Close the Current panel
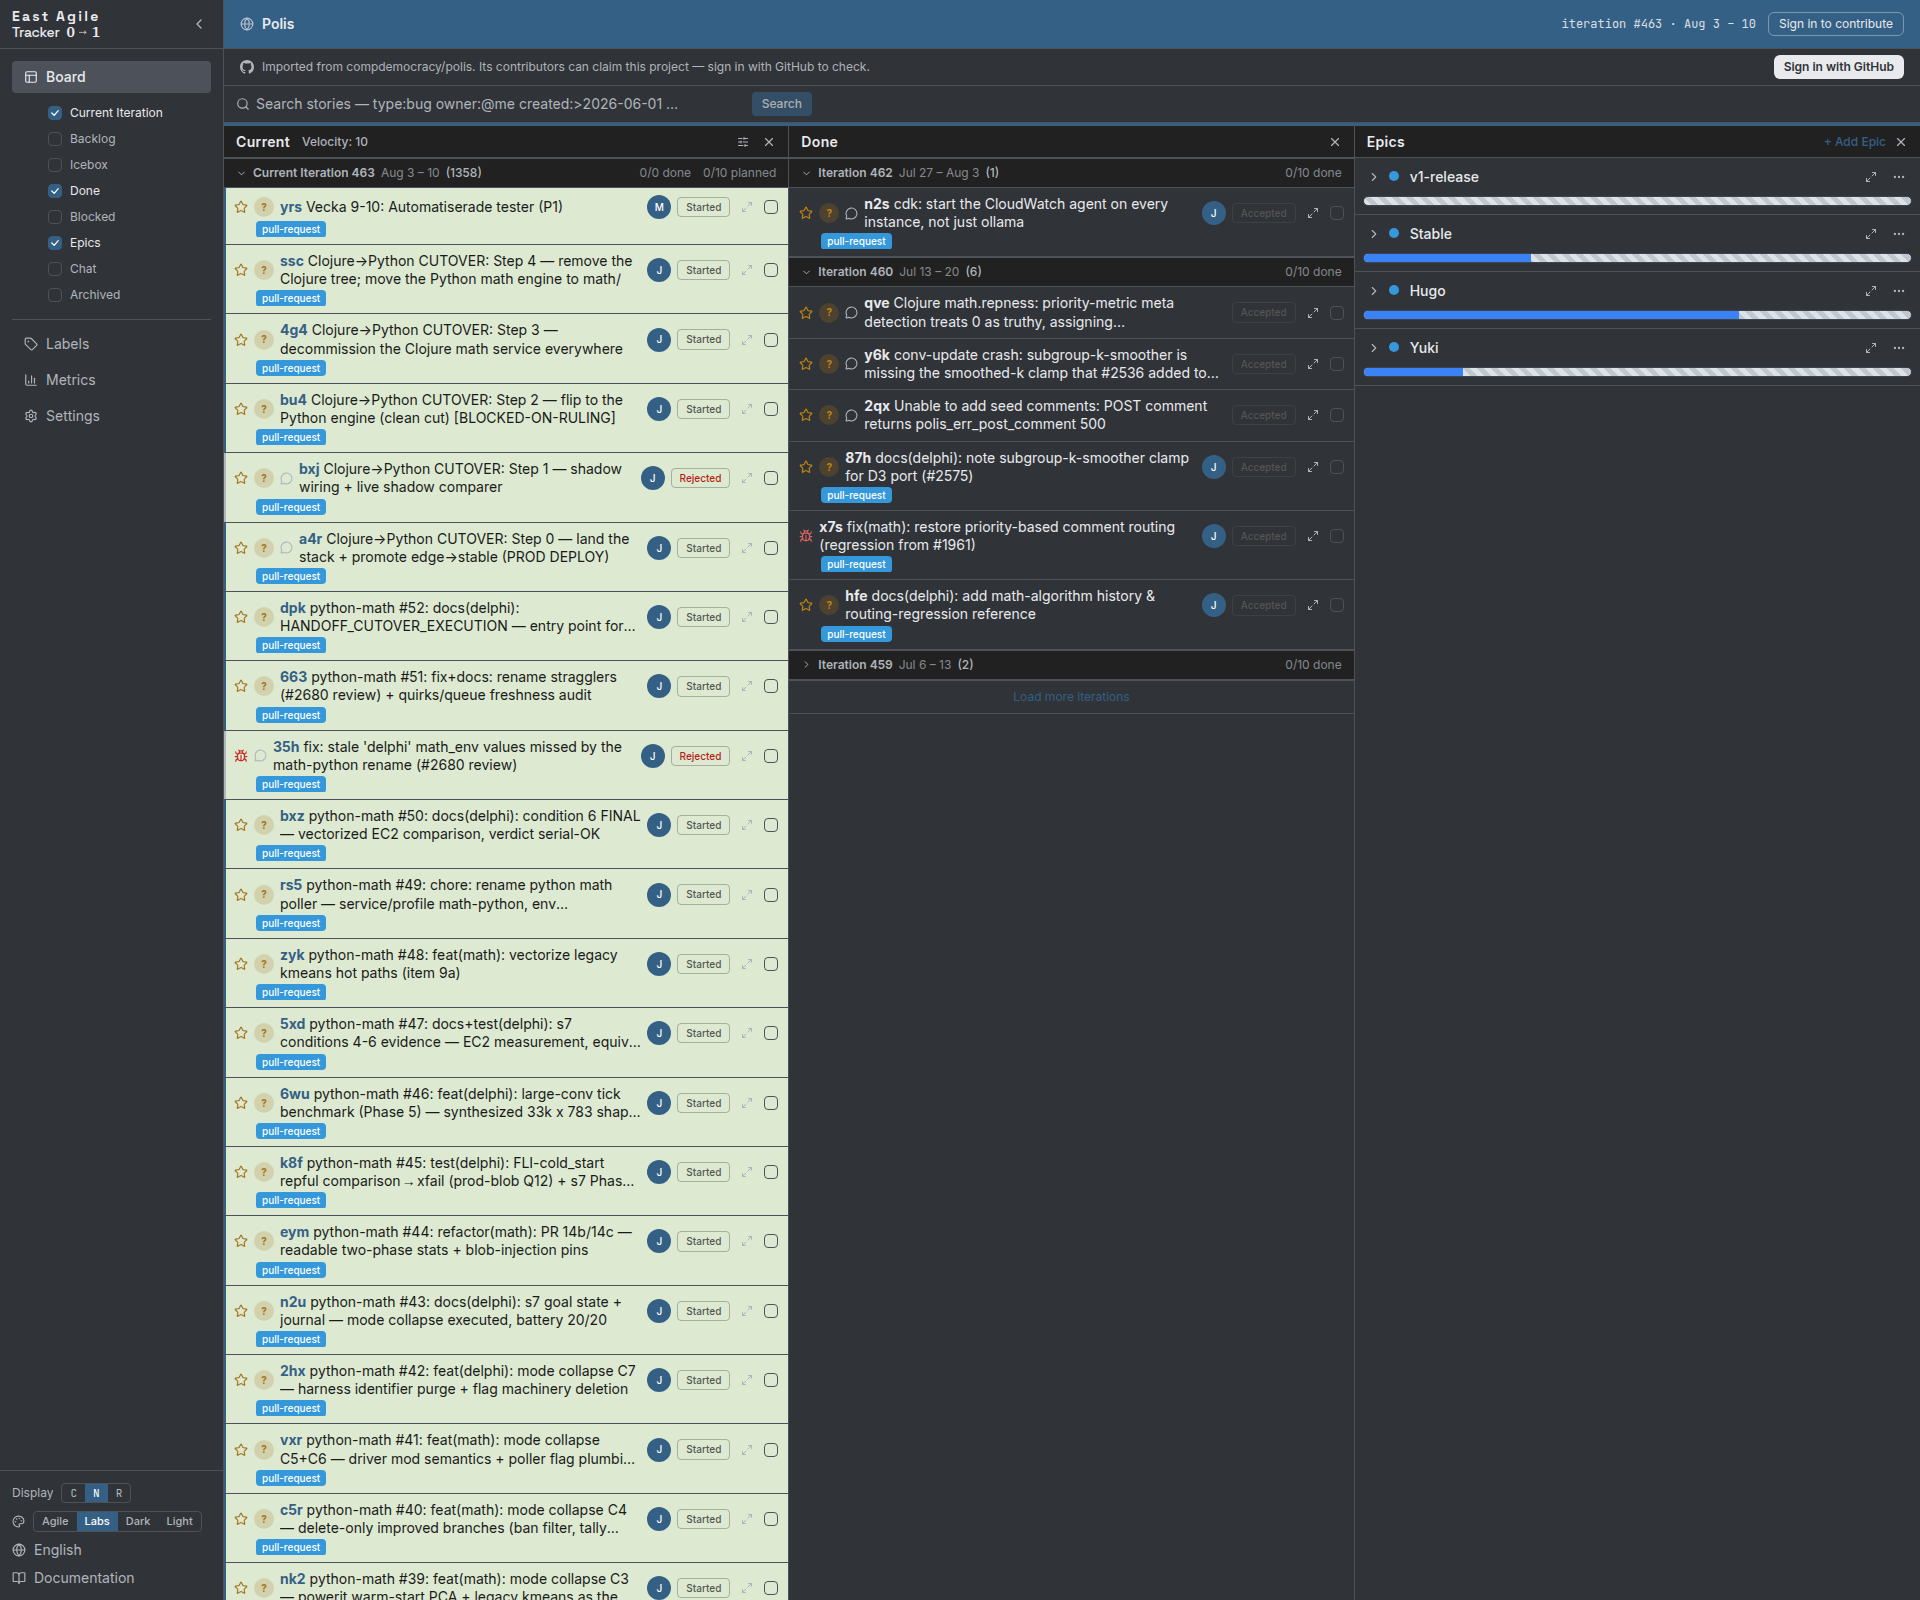Screen dimensions: 1920x1600 (769, 142)
